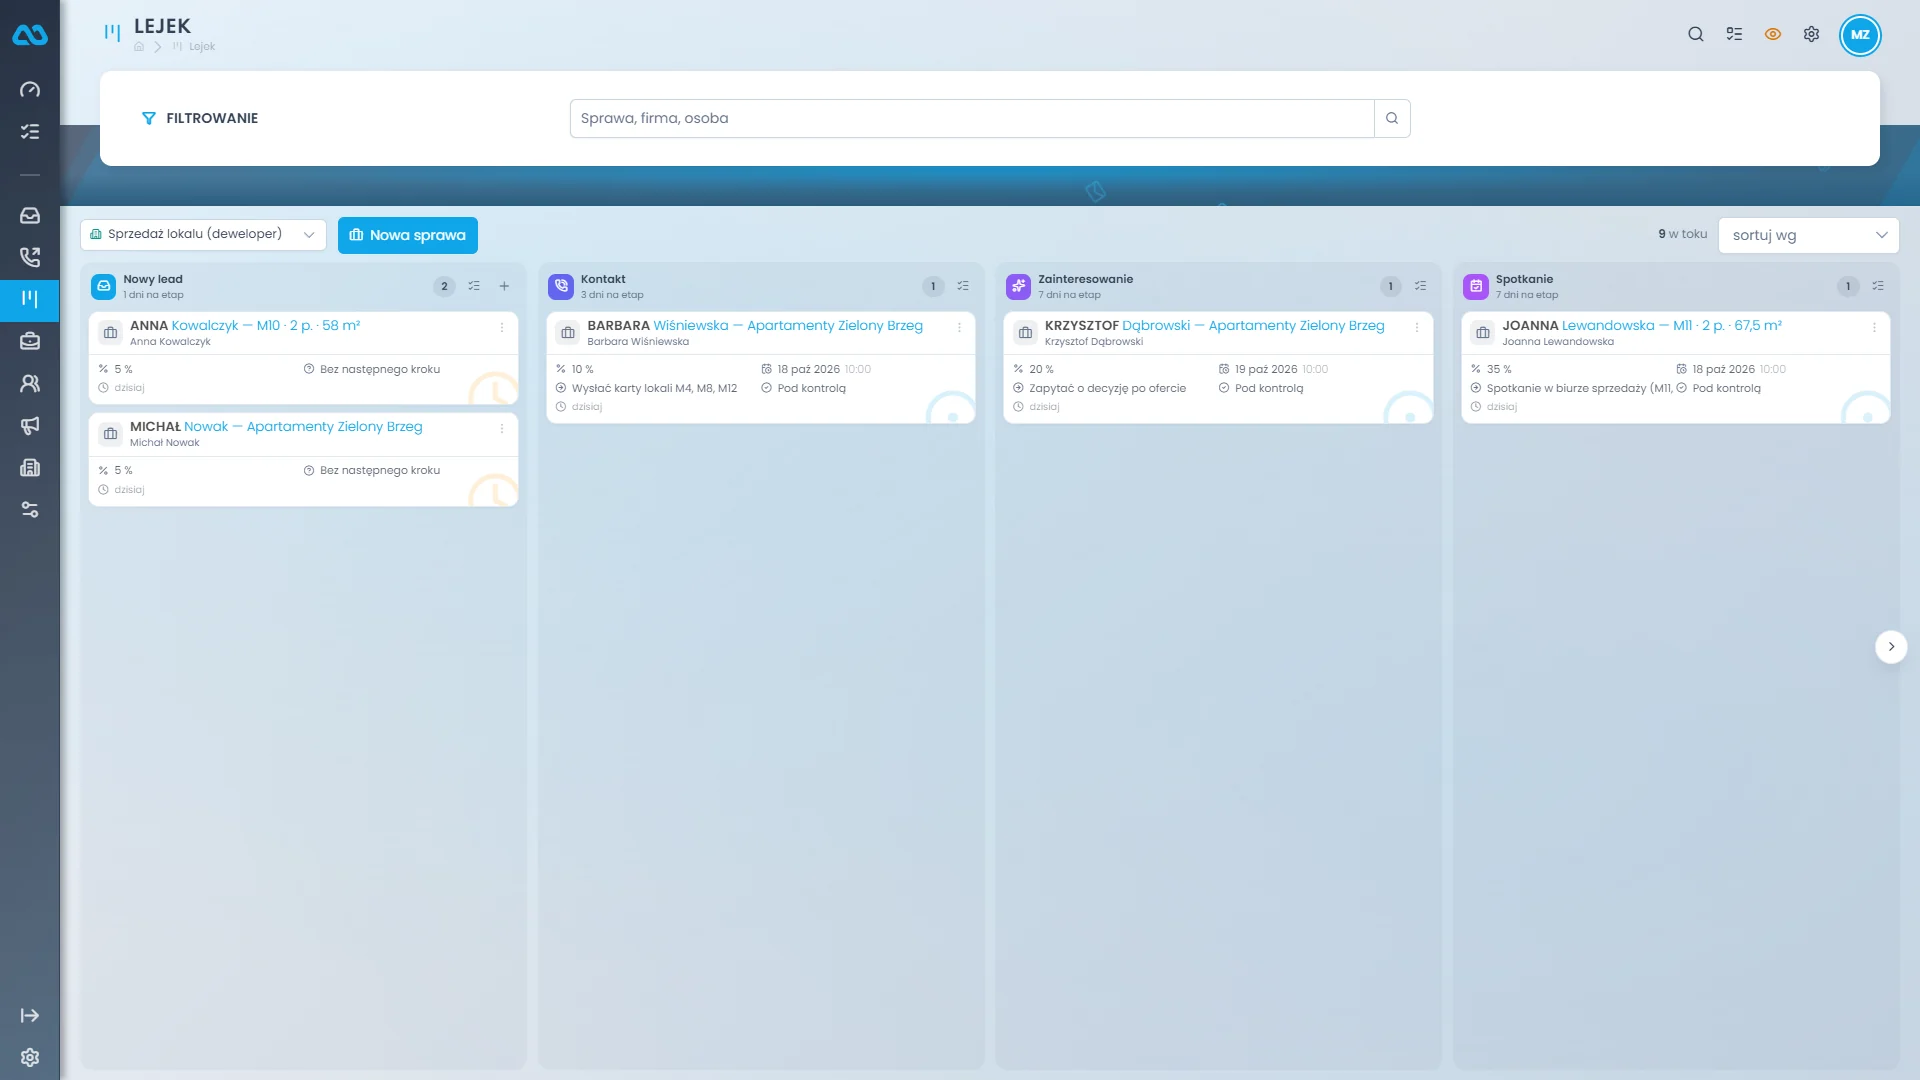This screenshot has width=1920, height=1080.
Task: Open pipeline dropdown Sprzedaż lokalu (deweloper)
Action: (x=203, y=235)
